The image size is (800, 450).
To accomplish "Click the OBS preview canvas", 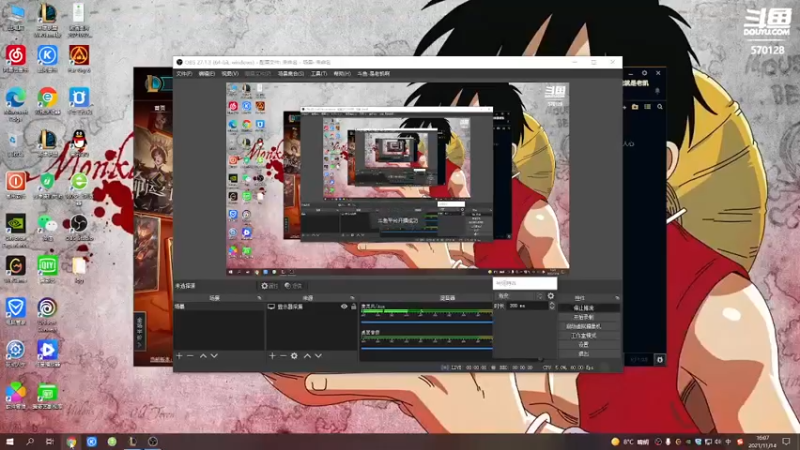I will pyautogui.click(x=397, y=180).
